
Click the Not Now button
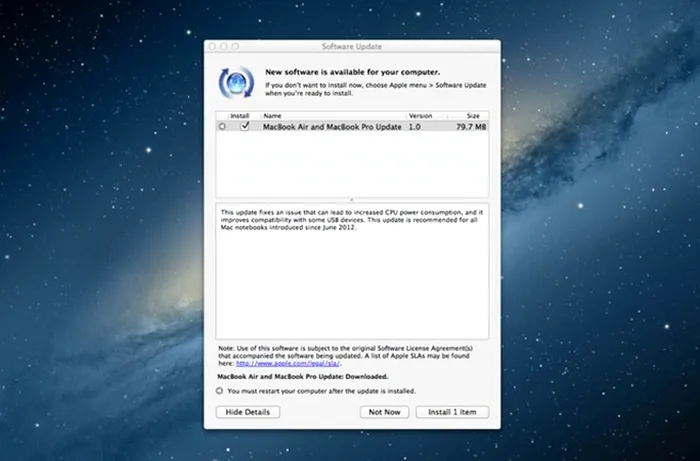pos(384,412)
